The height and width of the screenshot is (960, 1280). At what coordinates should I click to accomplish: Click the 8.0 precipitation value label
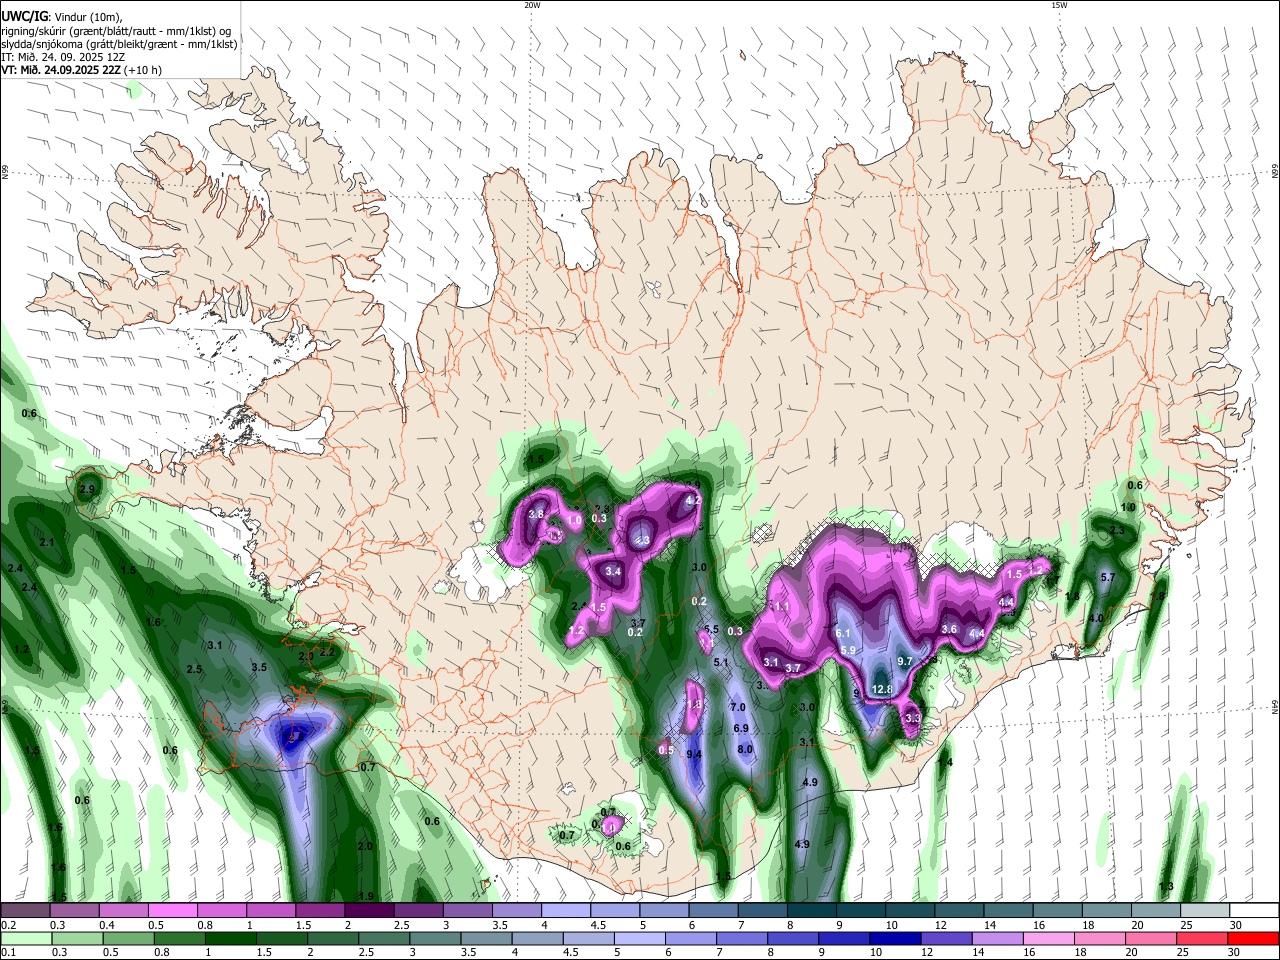pyautogui.click(x=745, y=749)
